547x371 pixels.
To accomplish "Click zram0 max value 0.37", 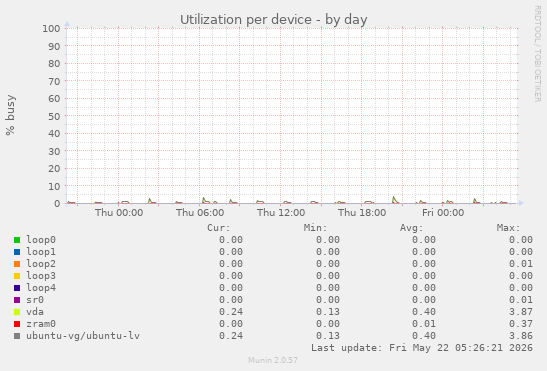I will click(520, 324).
